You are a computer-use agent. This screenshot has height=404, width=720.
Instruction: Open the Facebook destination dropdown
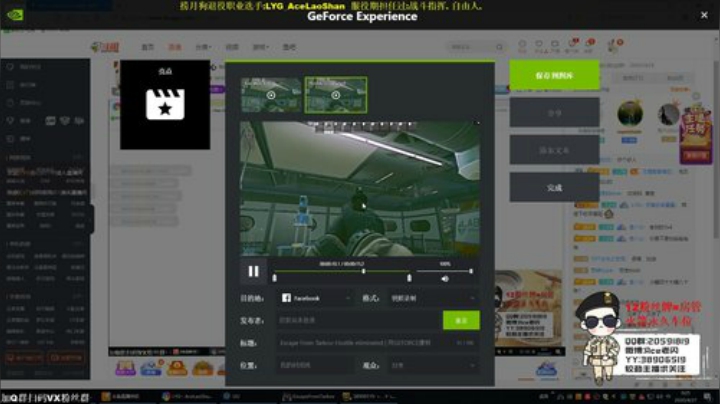pyautogui.click(x=316, y=298)
